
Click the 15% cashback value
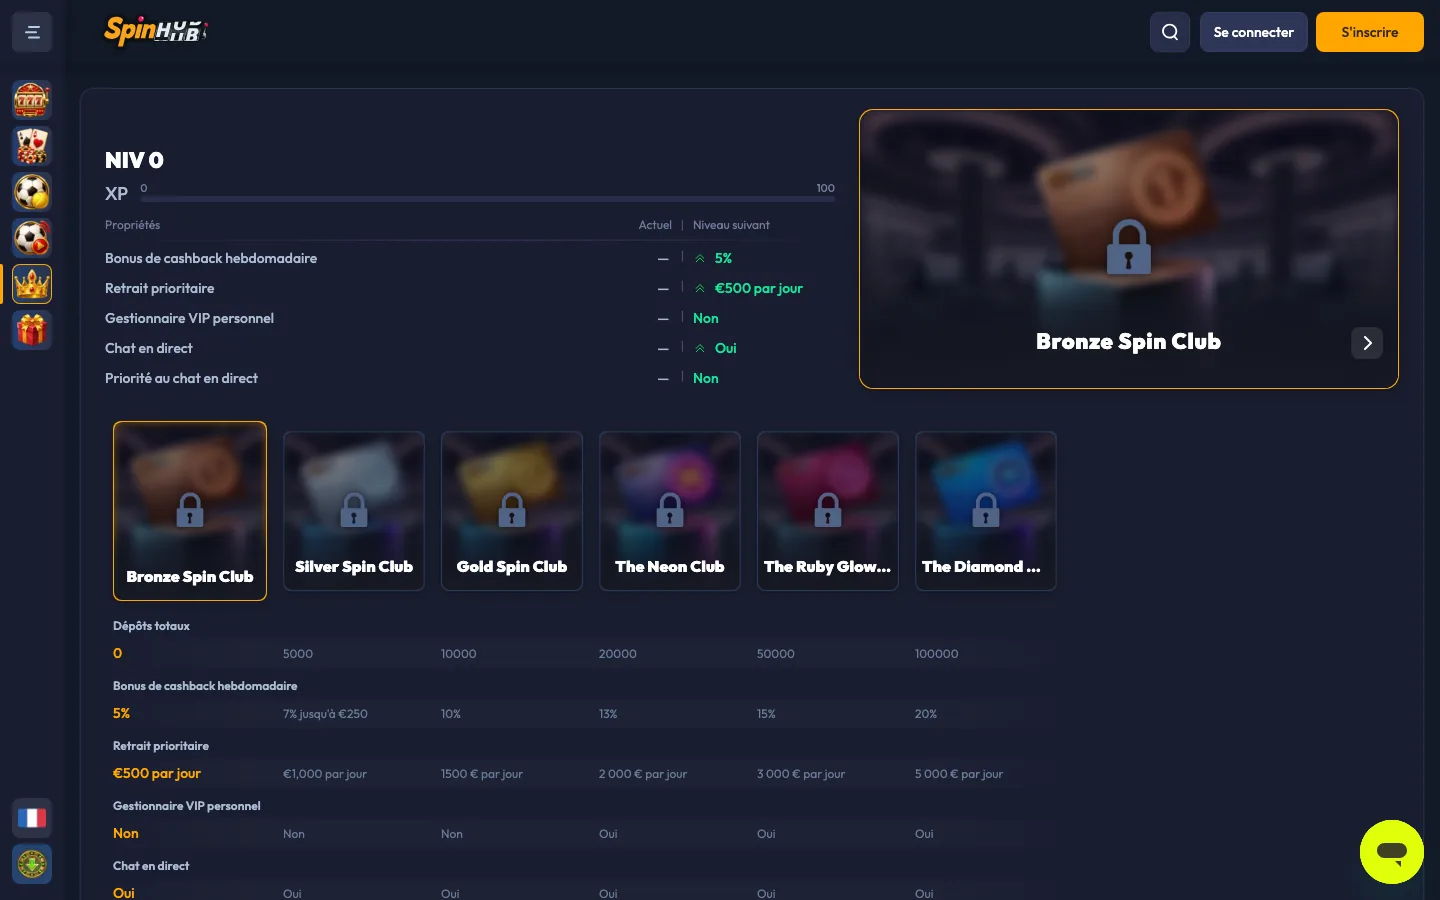click(766, 714)
